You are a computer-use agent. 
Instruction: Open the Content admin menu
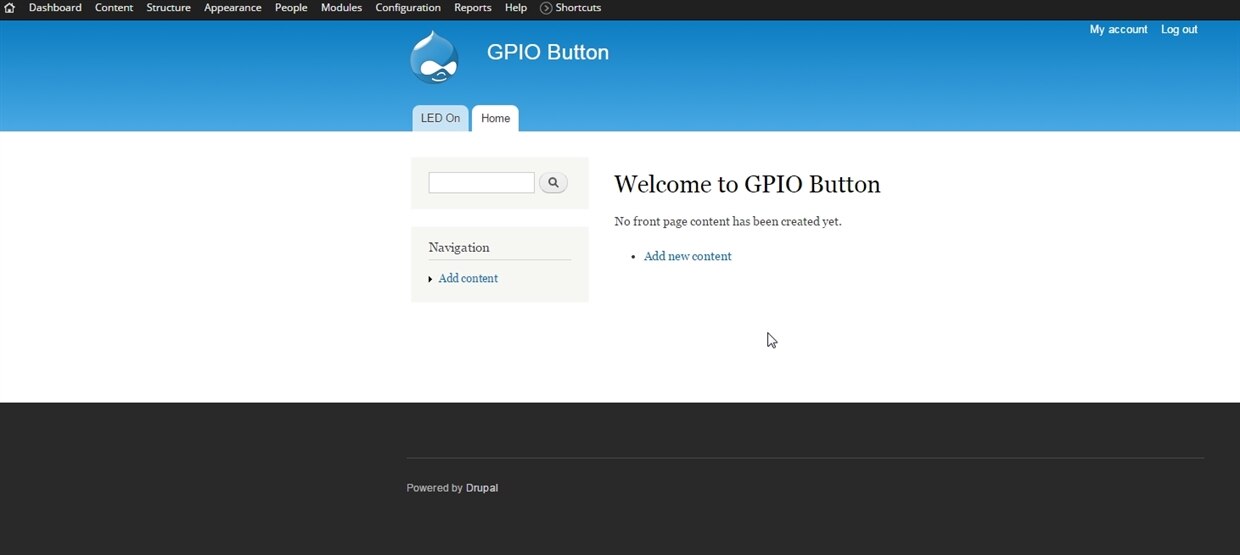pyautogui.click(x=114, y=8)
